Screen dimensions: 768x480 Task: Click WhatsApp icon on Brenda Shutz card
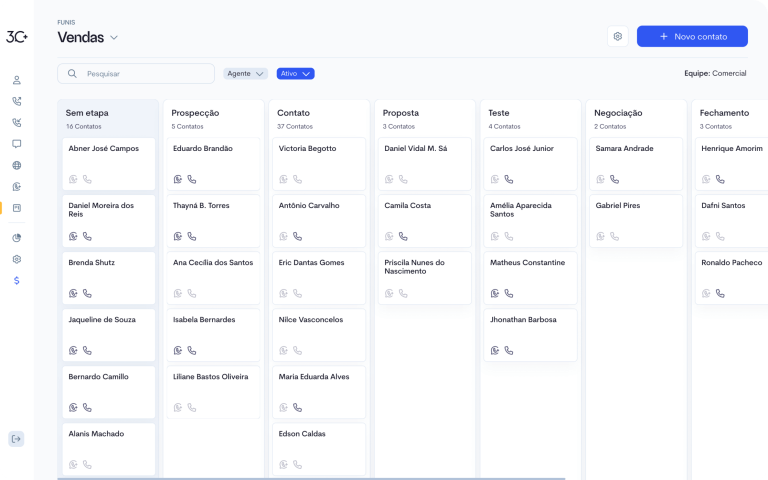coord(73,293)
